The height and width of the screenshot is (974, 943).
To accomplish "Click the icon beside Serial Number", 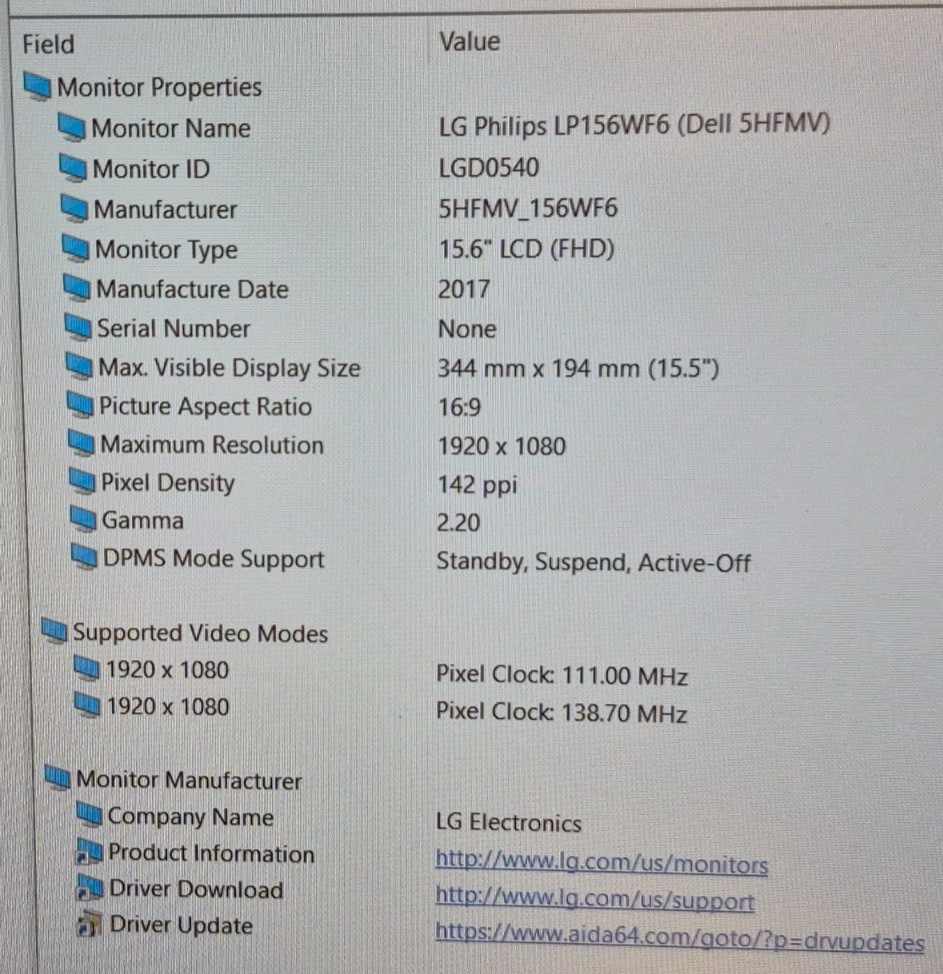I will coord(78,327).
